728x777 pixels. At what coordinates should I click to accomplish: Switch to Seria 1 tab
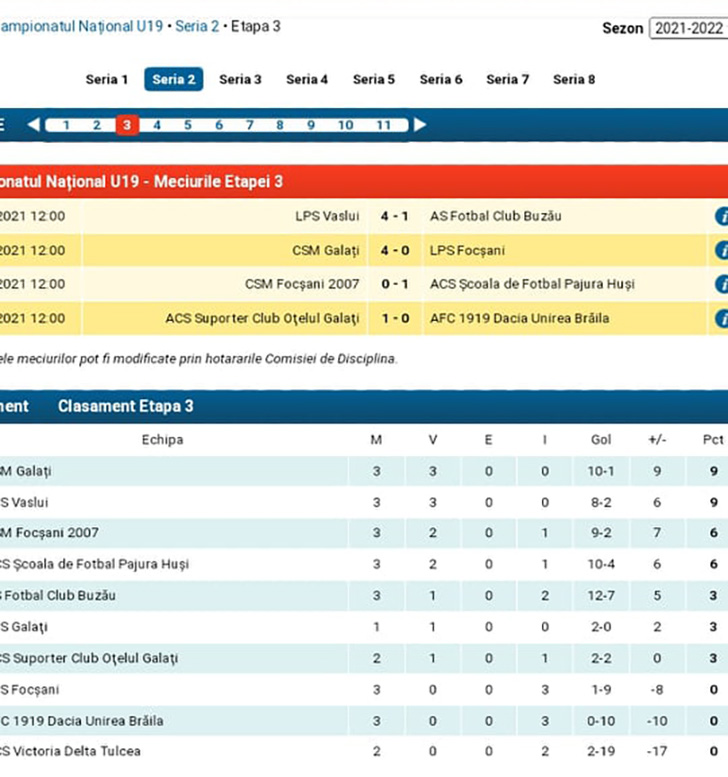pos(107,79)
